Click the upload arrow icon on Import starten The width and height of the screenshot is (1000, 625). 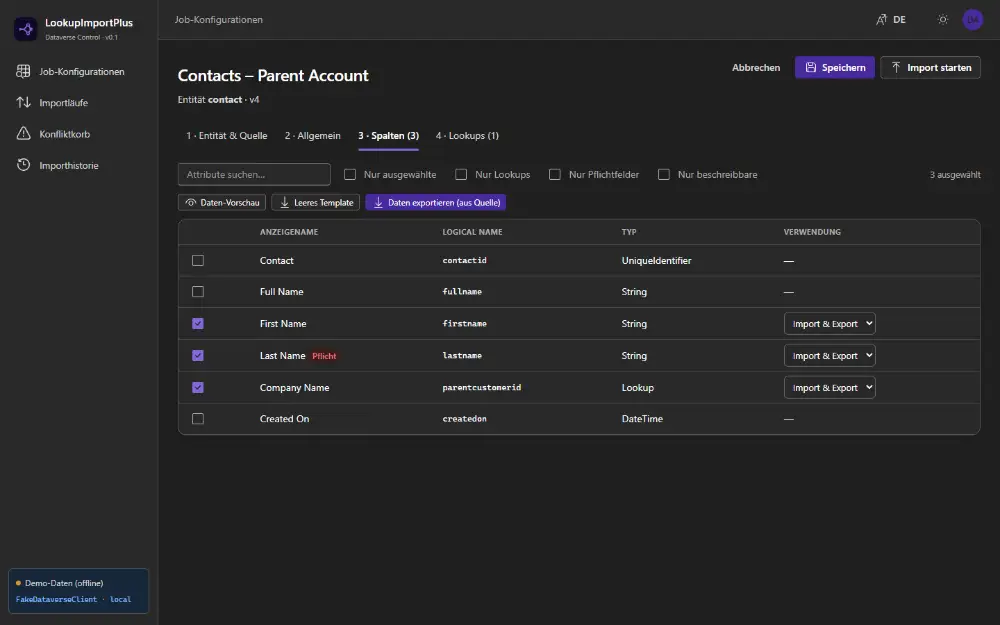click(896, 67)
